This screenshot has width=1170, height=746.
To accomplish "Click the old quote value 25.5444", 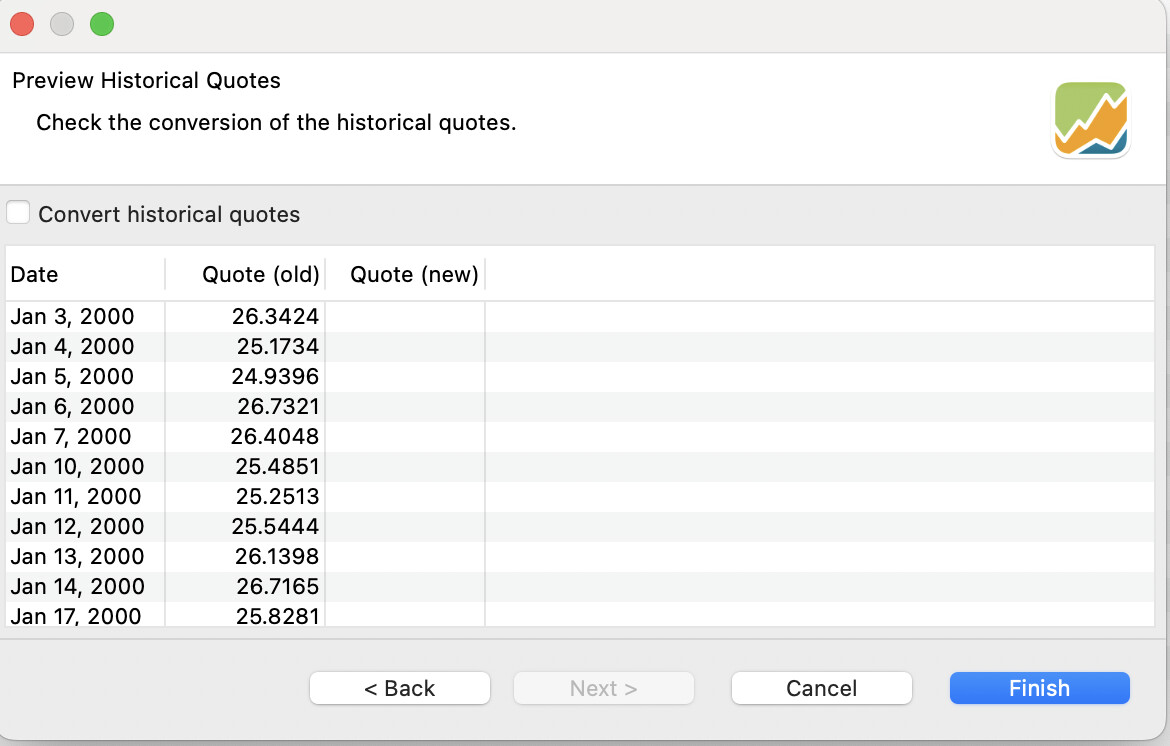I will click(277, 527).
